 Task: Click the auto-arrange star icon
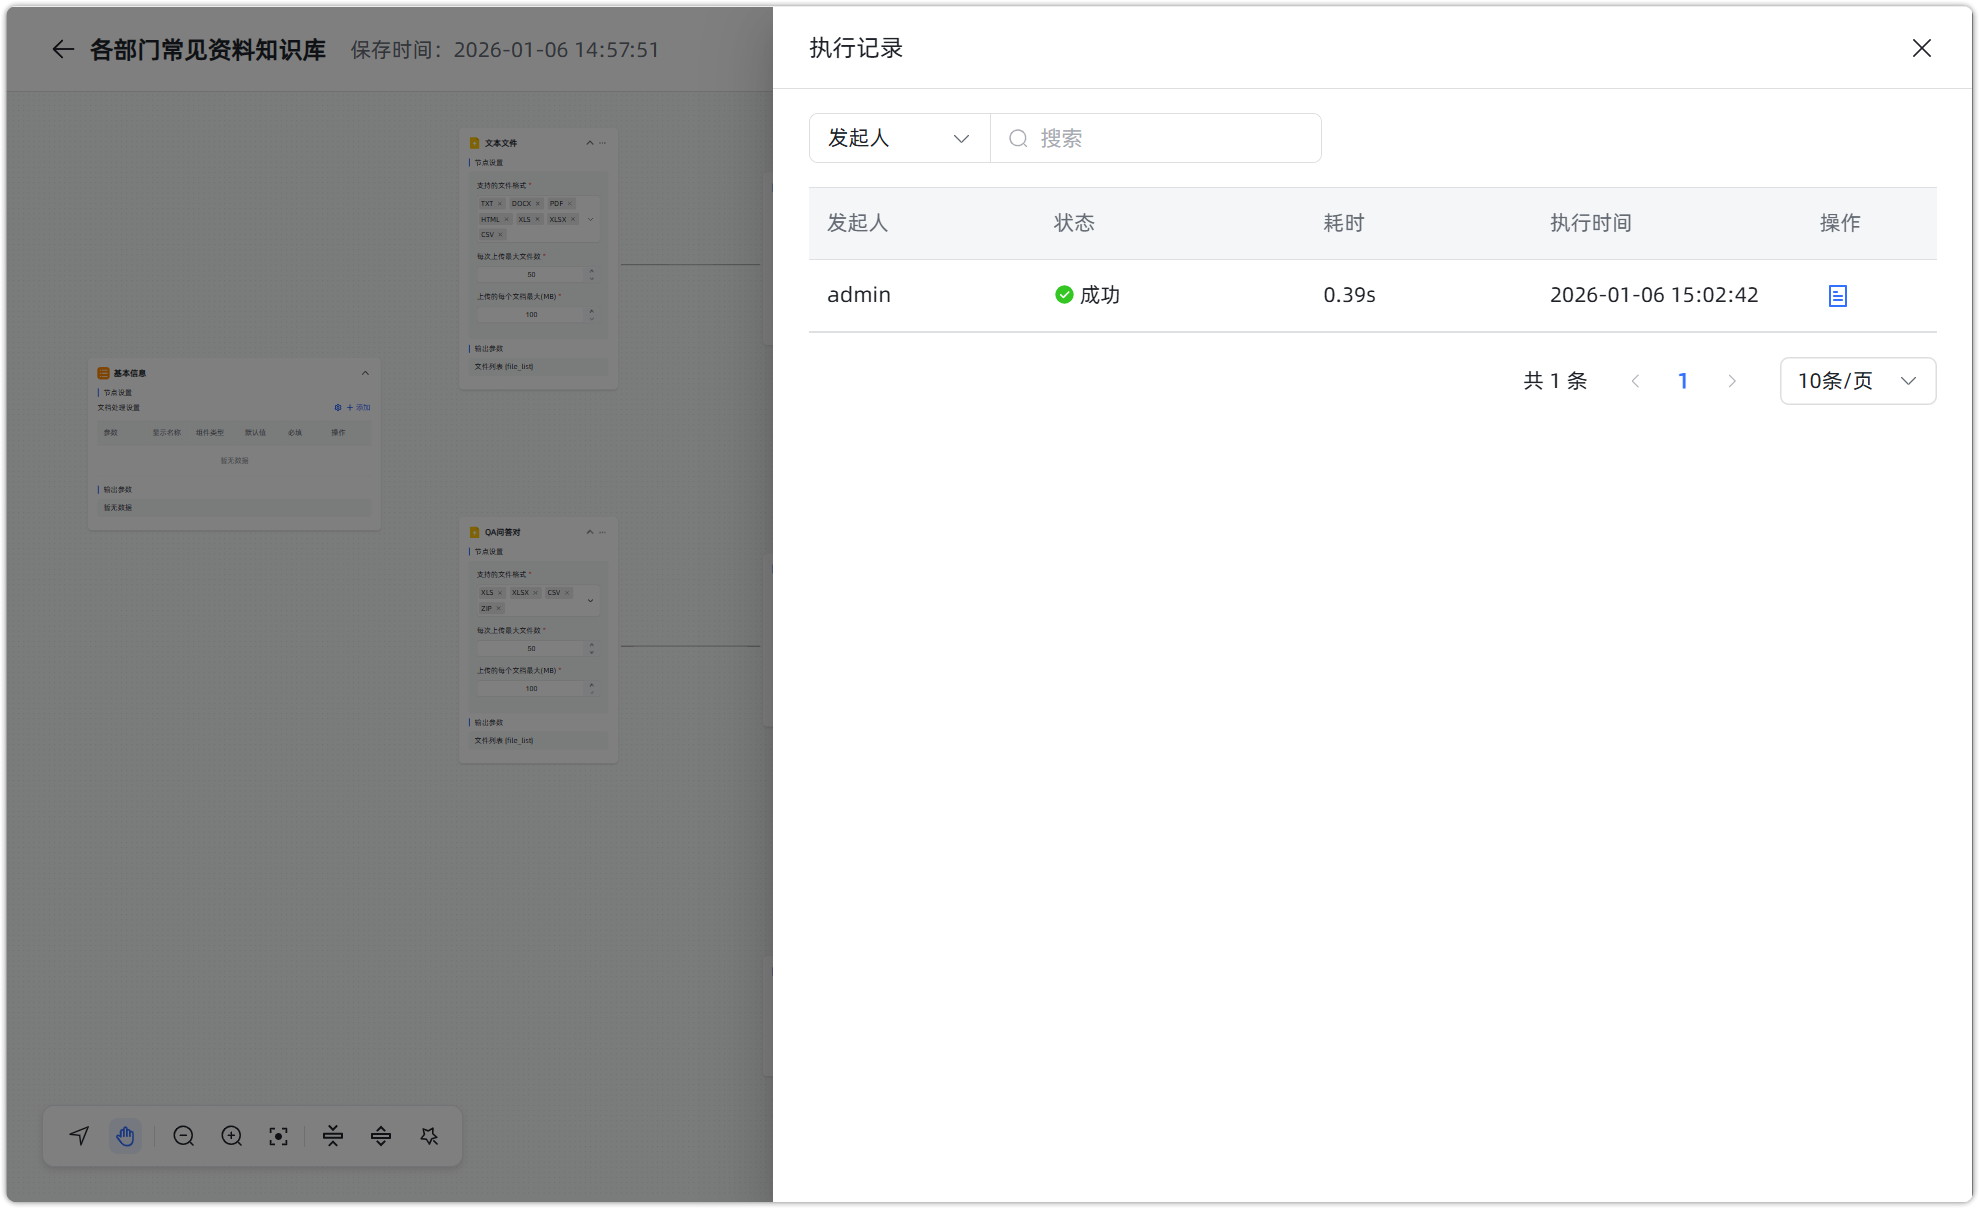pyautogui.click(x=429, y=1136)
